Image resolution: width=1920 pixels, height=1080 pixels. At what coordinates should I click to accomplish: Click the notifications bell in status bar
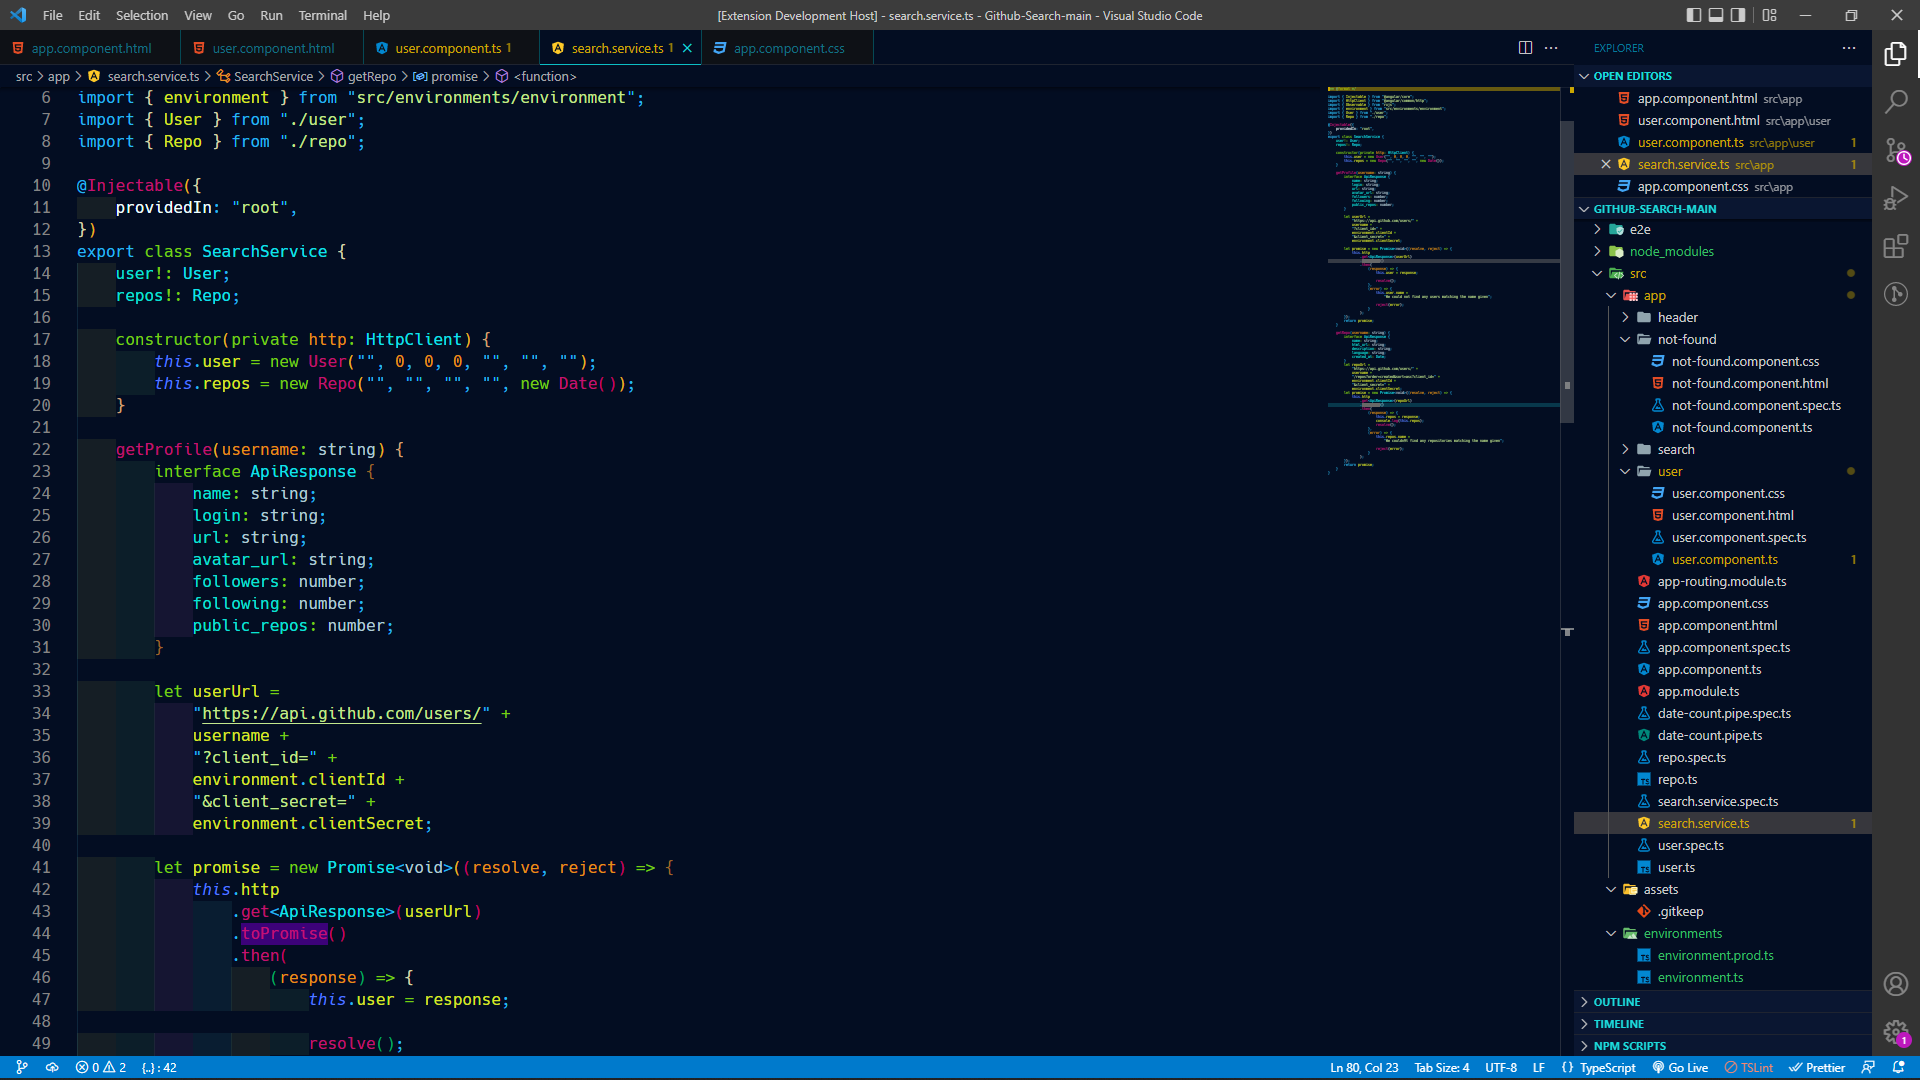tap(1899, 1068)
